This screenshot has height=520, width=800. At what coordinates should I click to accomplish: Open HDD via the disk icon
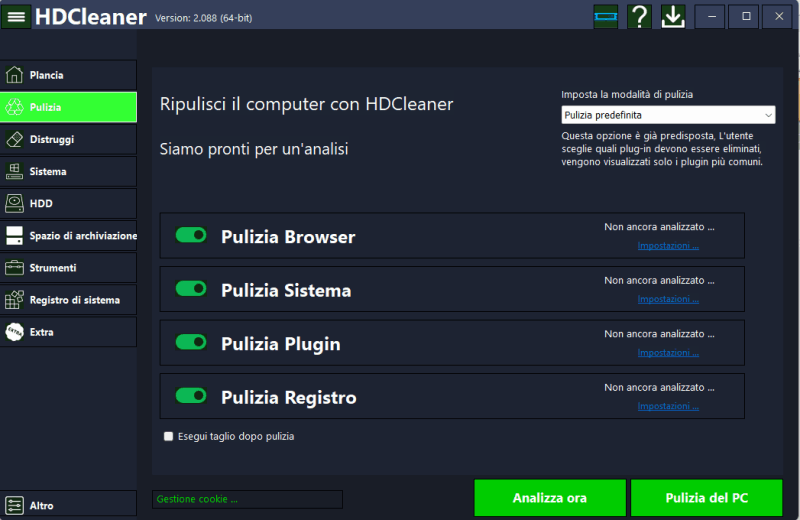[15, 203]
